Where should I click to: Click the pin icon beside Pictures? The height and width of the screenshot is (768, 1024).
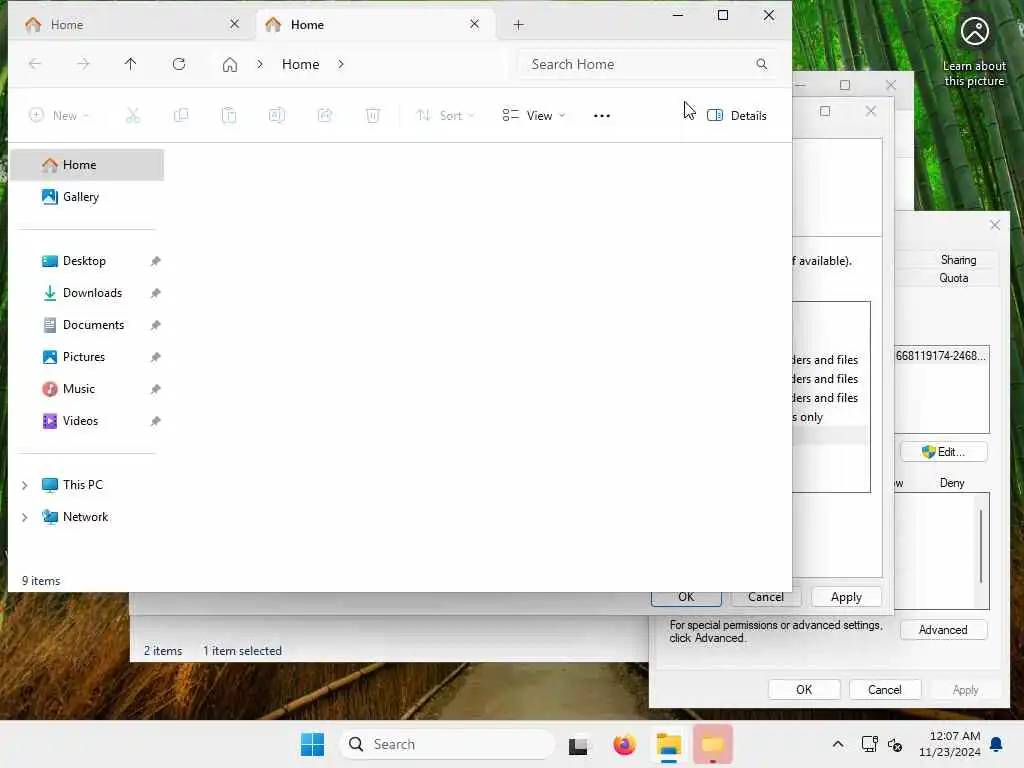pos(155,357)
